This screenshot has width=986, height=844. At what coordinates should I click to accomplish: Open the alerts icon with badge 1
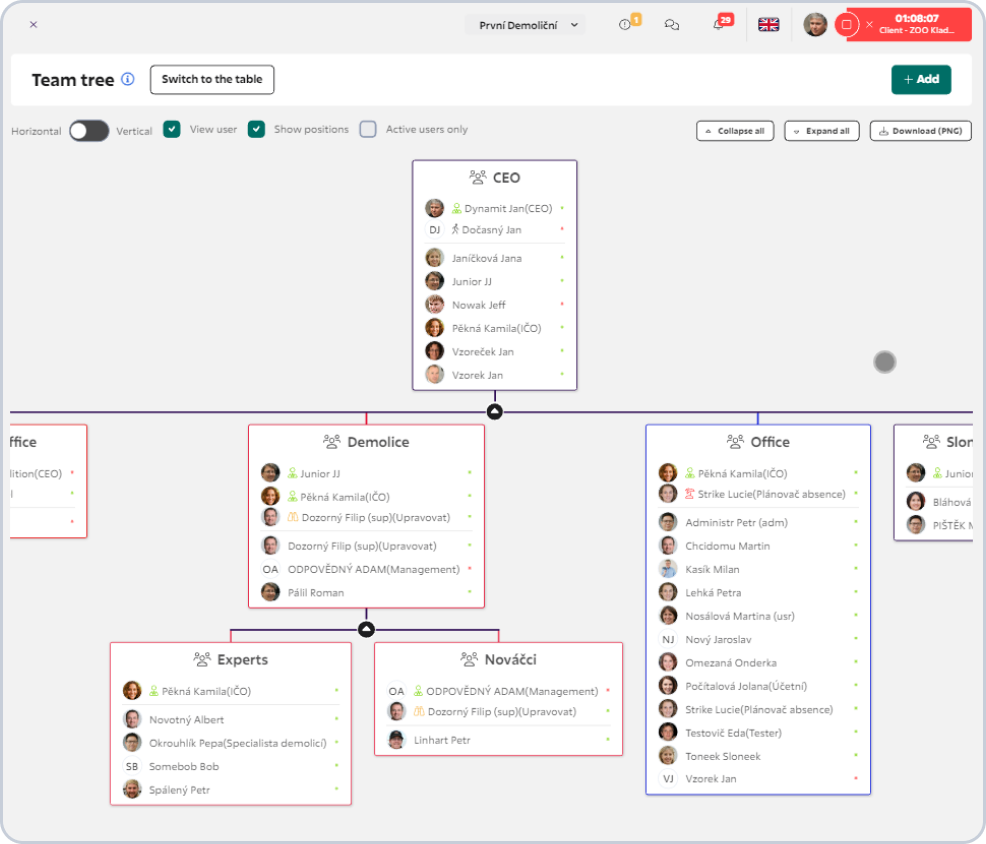point(626,25)
